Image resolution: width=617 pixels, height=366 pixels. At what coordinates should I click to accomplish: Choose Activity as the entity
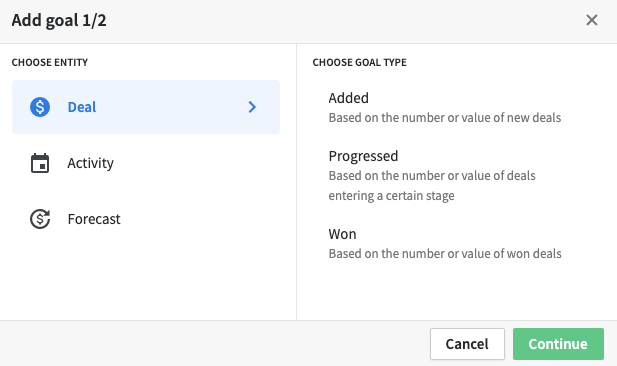146,163
